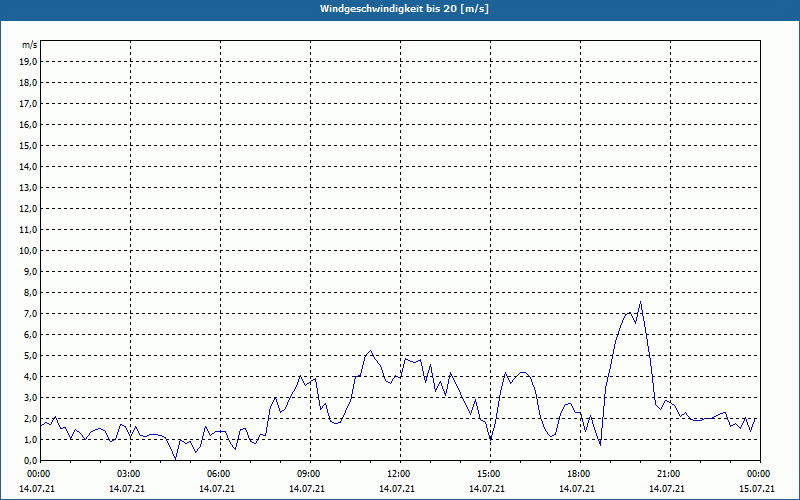
Task: Select the "4,0" y-axis value
Action: [x=30, y=376]
